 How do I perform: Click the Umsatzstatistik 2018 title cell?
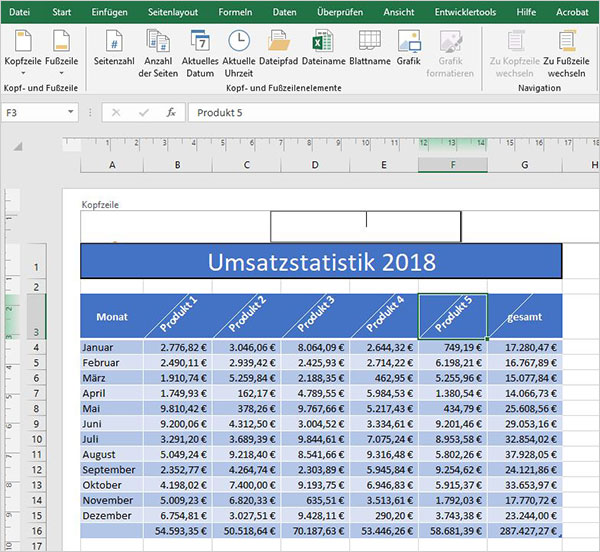click(x=321, y=261)
